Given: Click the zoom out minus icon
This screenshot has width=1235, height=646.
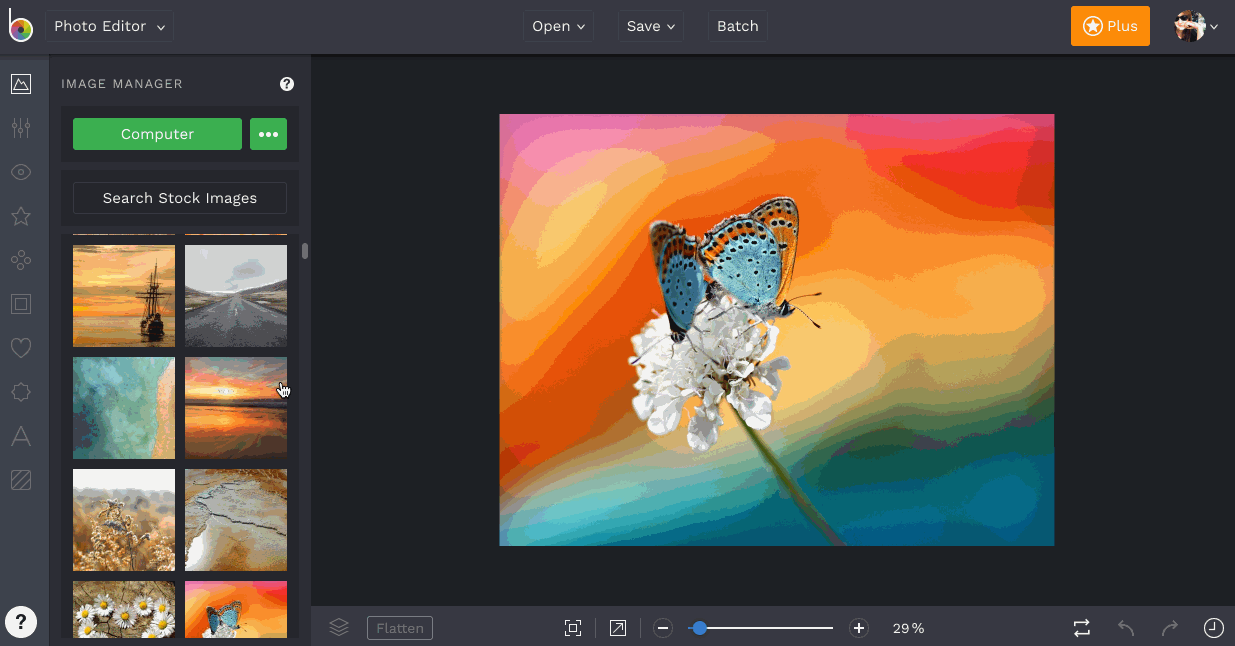Looking at the screenshot, I should pos(663,628).
